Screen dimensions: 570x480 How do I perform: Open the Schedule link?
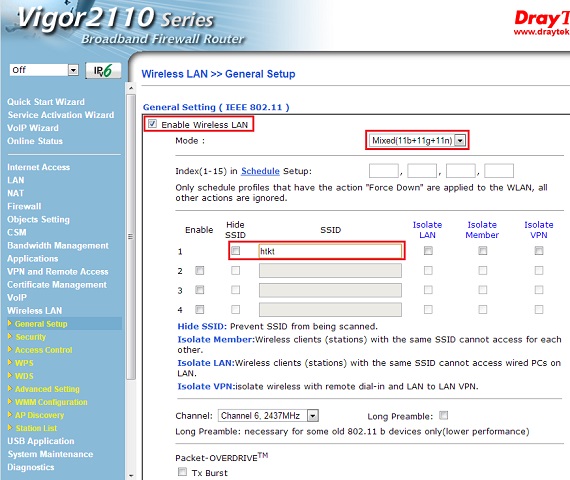click(260, 171)
